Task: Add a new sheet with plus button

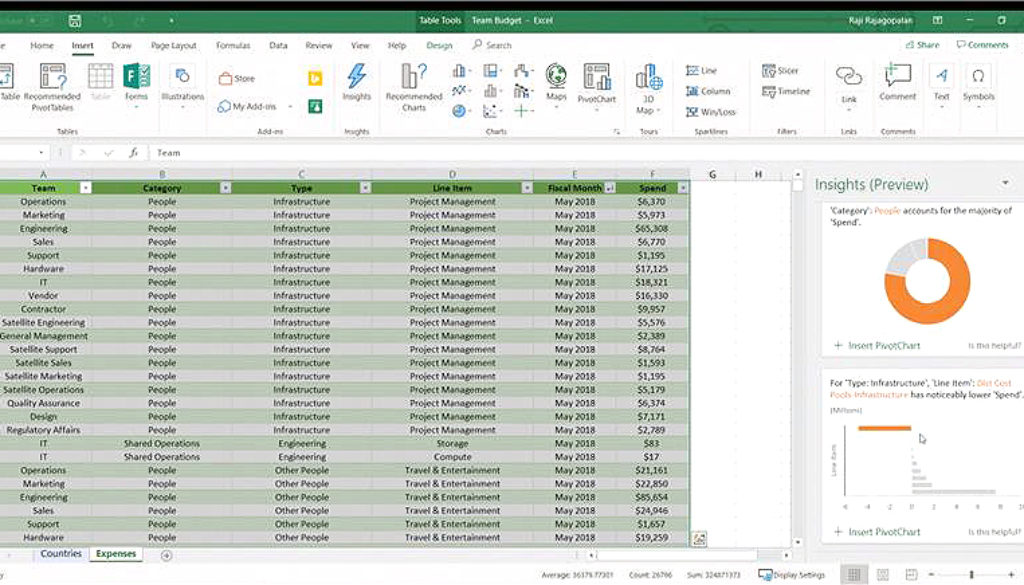Action: coord(167,556)
